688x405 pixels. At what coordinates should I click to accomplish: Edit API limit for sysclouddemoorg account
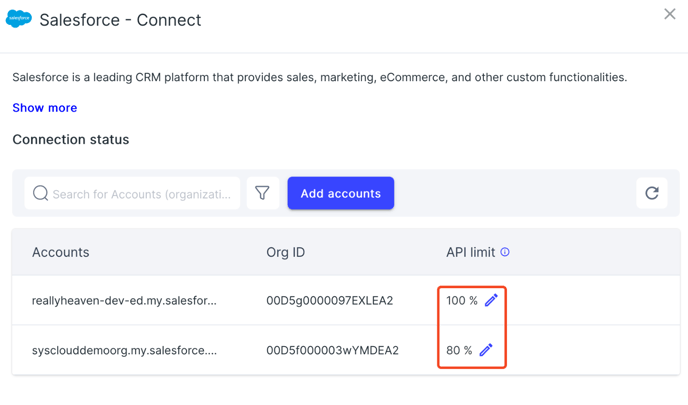(x=486, y=350)
